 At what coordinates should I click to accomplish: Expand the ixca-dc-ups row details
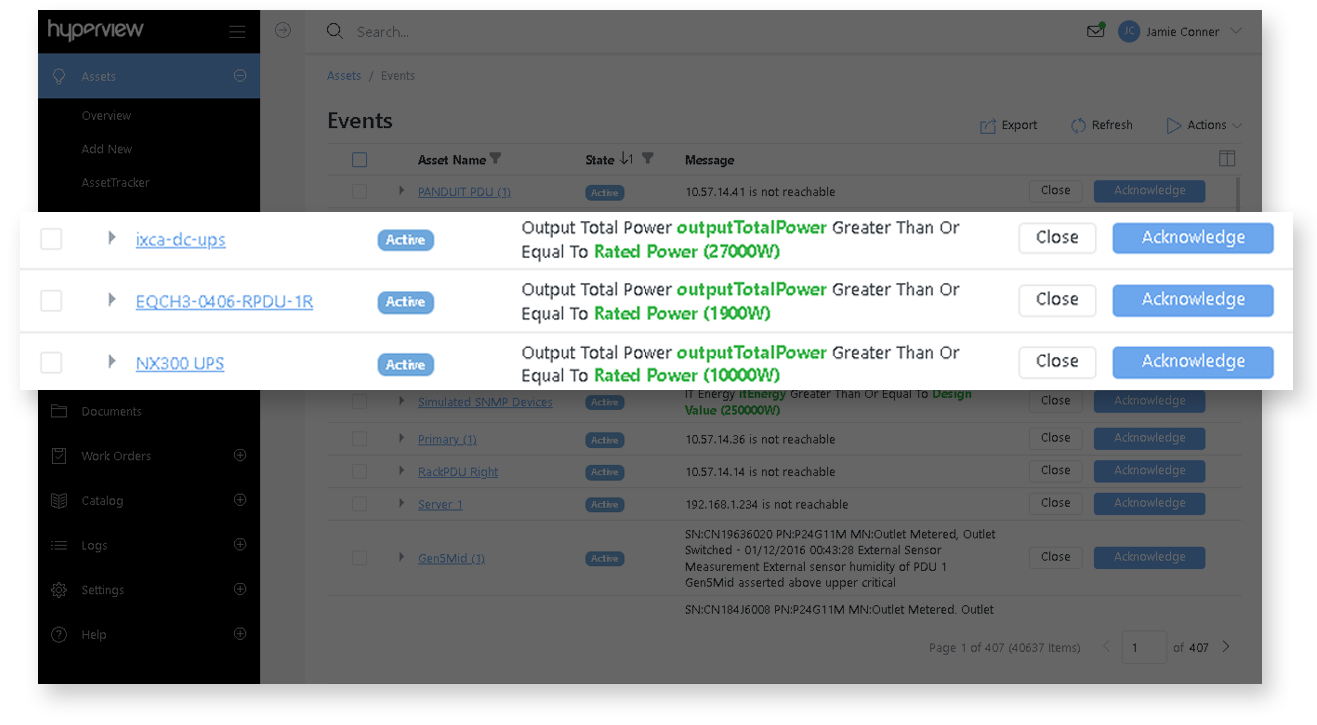[x=112, y=238]
